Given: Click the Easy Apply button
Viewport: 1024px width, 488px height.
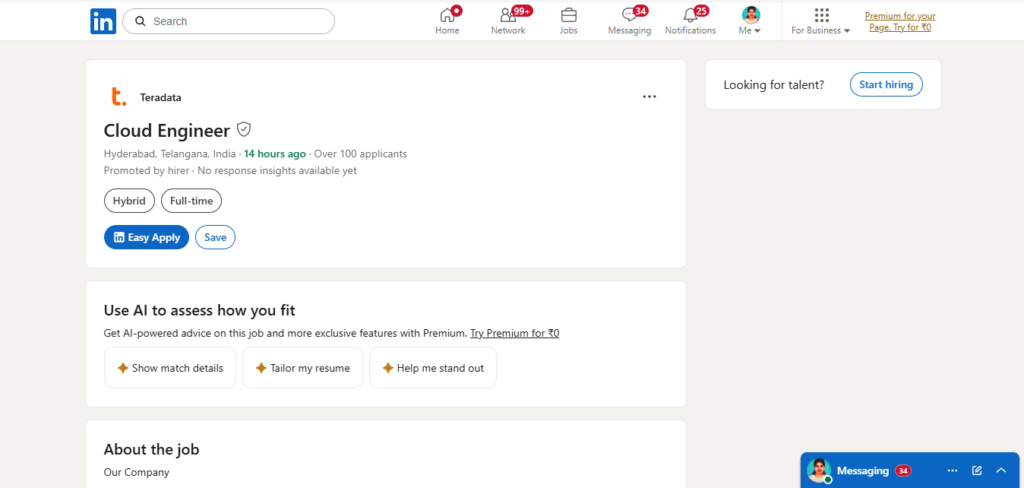Looking at the screenshot, I should pos(146,237).
